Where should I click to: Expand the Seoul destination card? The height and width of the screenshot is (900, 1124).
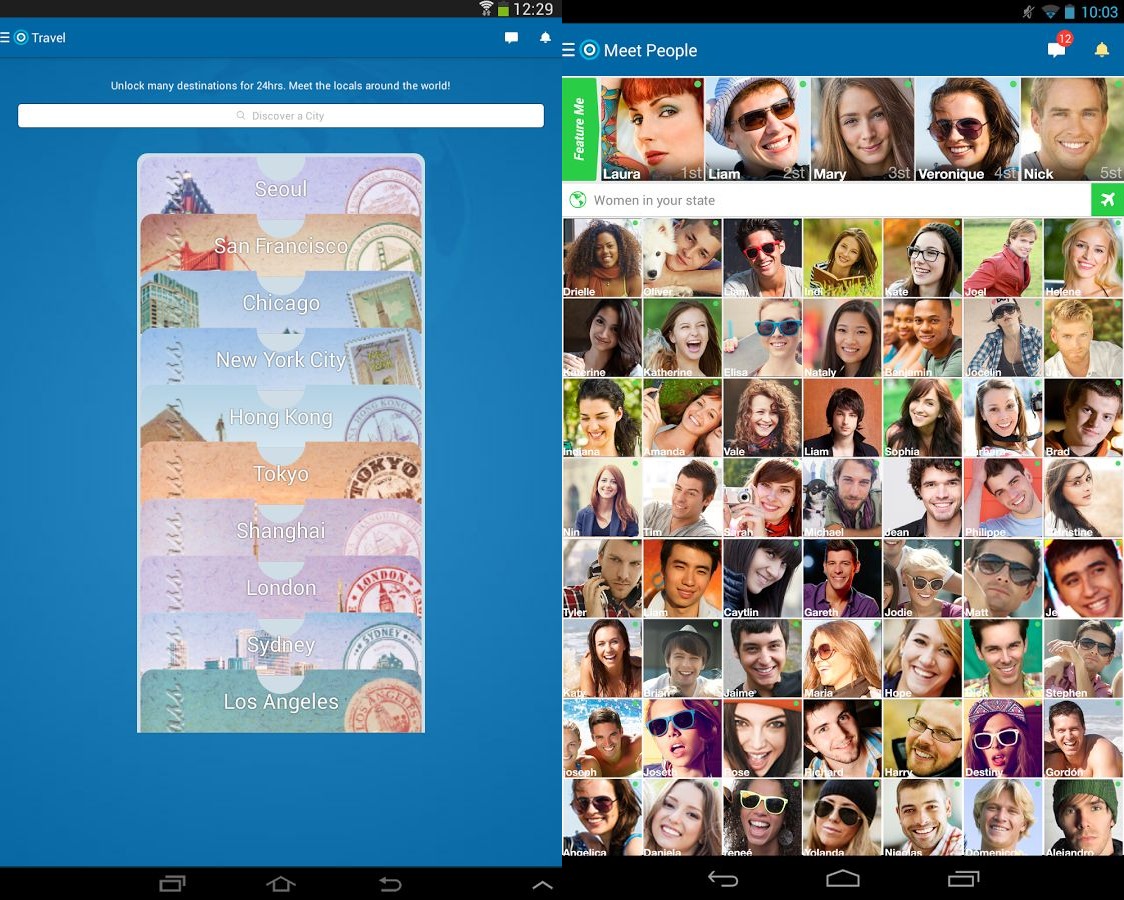tap(281, 189)
